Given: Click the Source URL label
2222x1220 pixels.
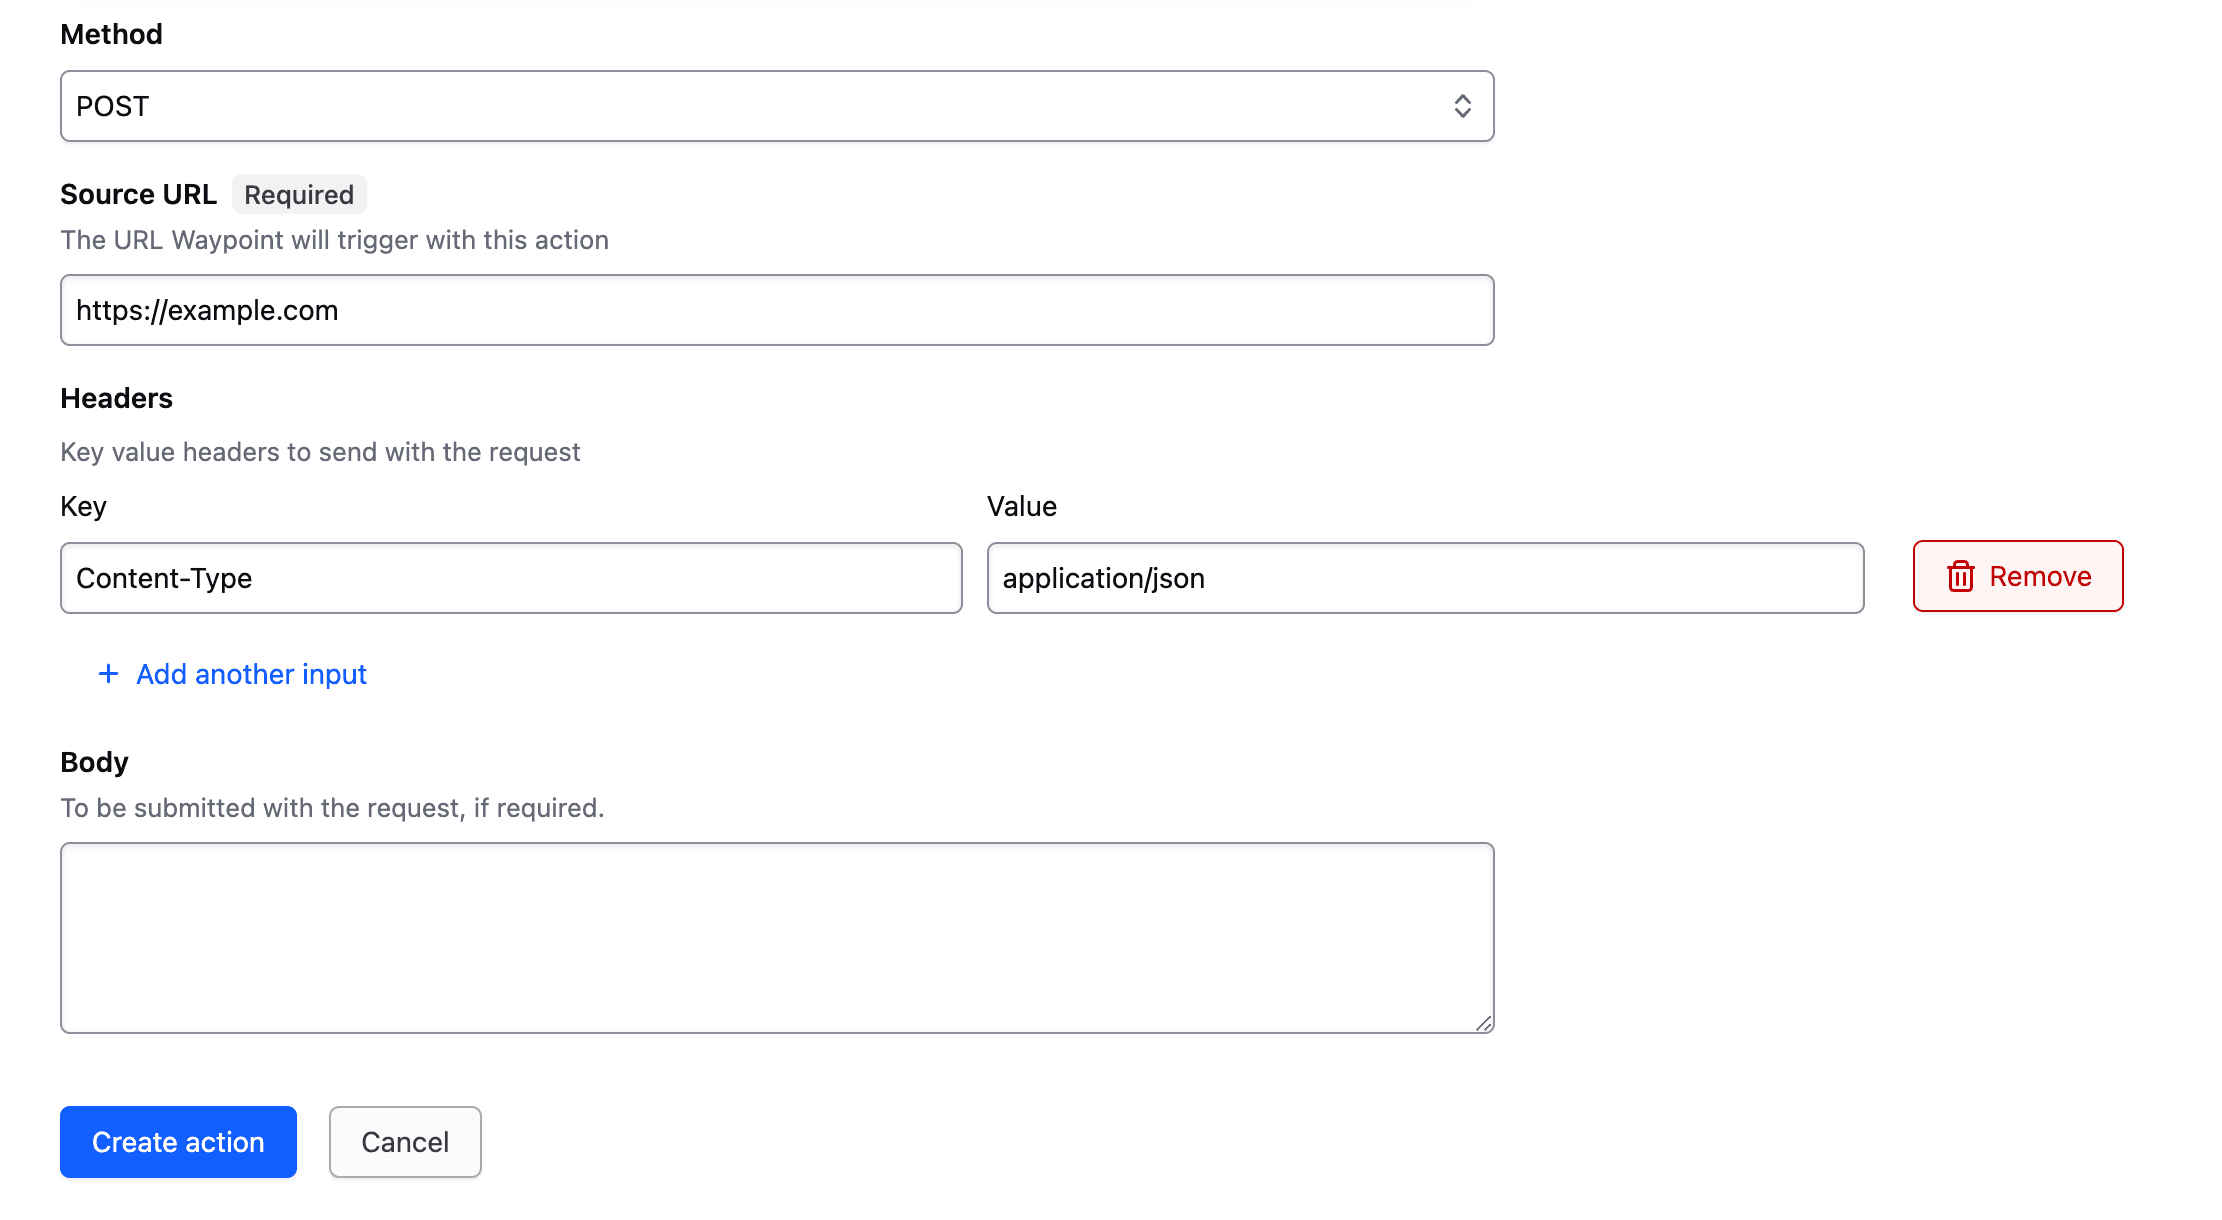Looking at the screenshot, I should click(138, 194).
